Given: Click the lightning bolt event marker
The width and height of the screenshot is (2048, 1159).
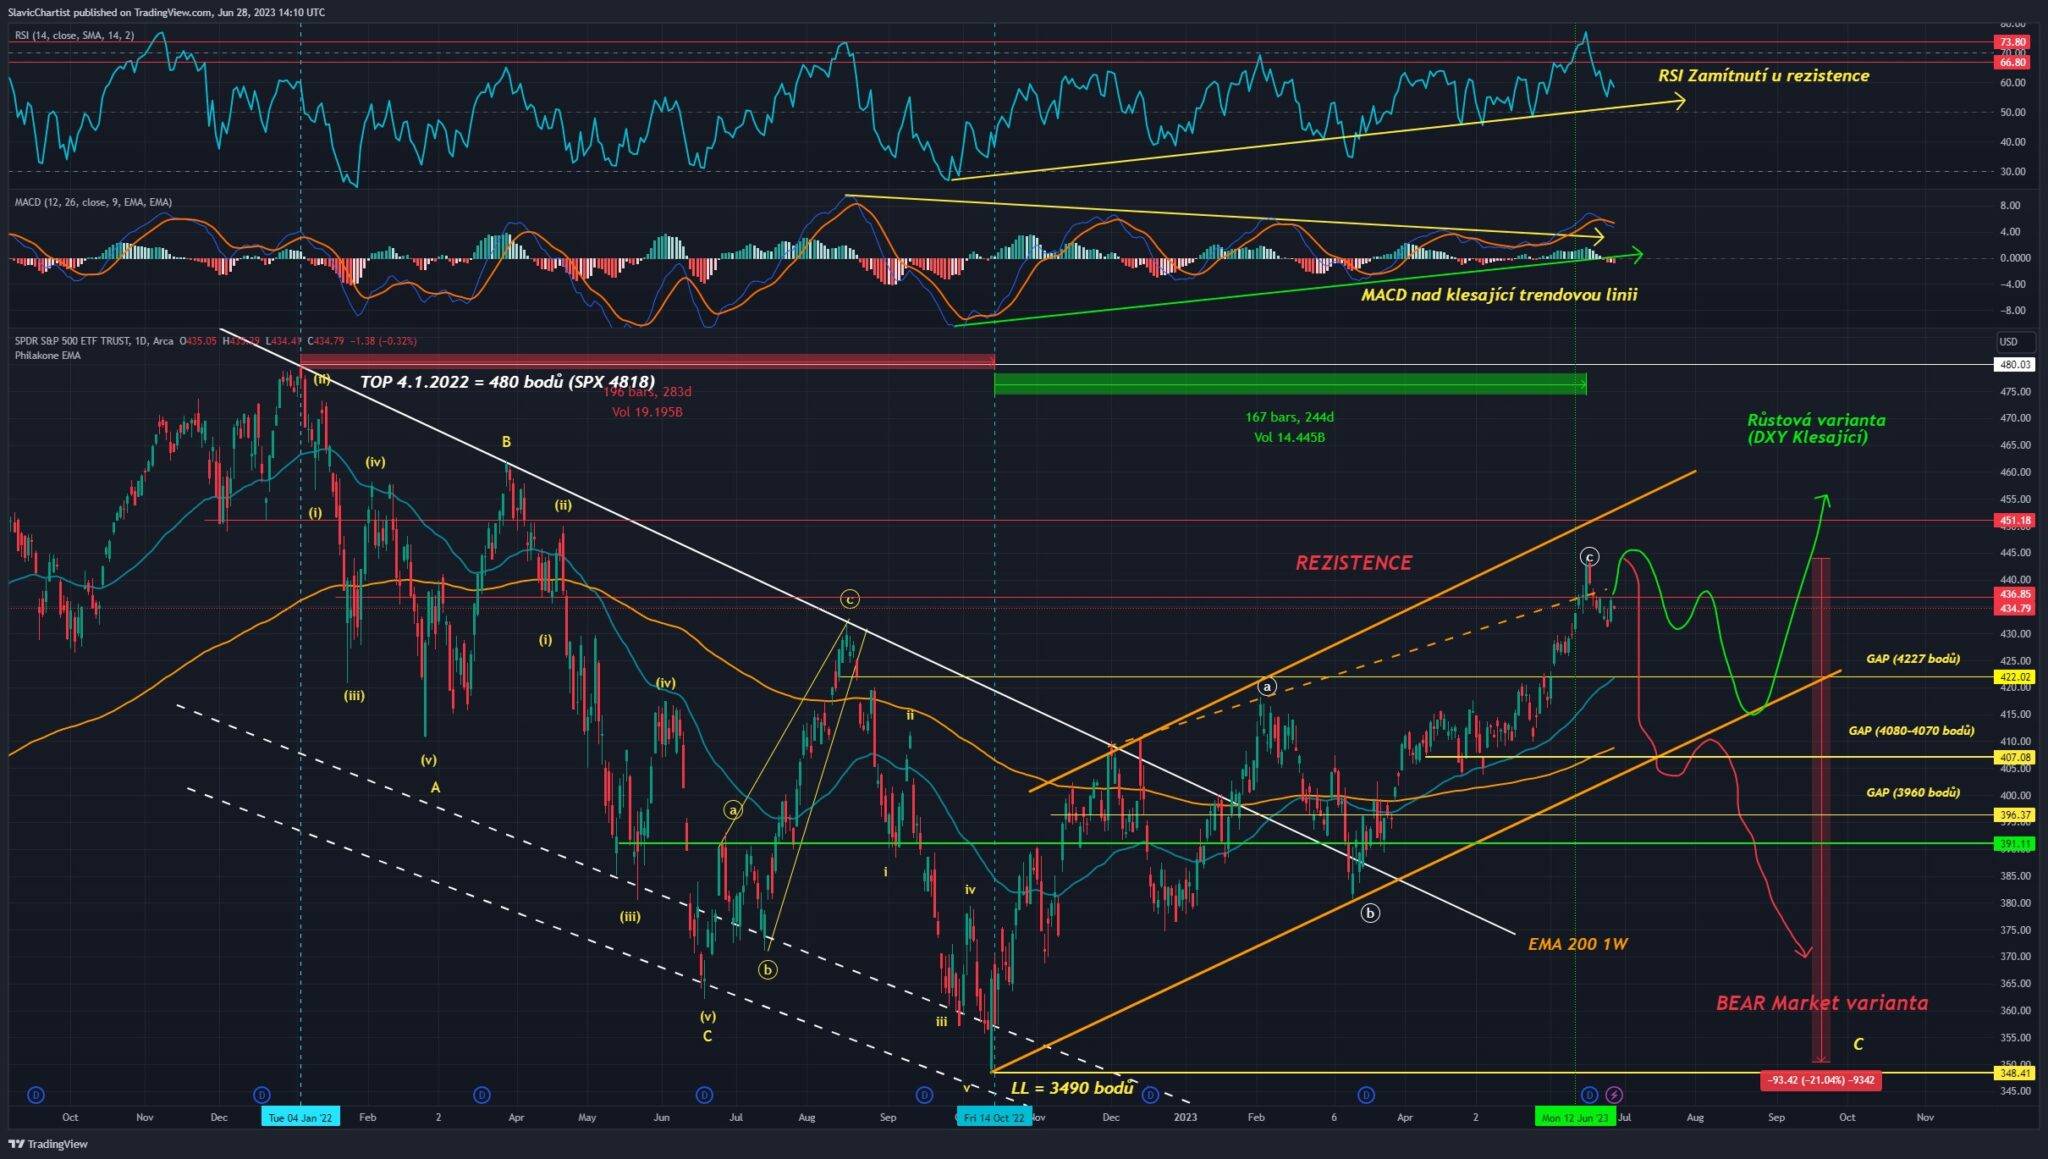Looking at the screenshot, I should (x=1613, y=1095).
